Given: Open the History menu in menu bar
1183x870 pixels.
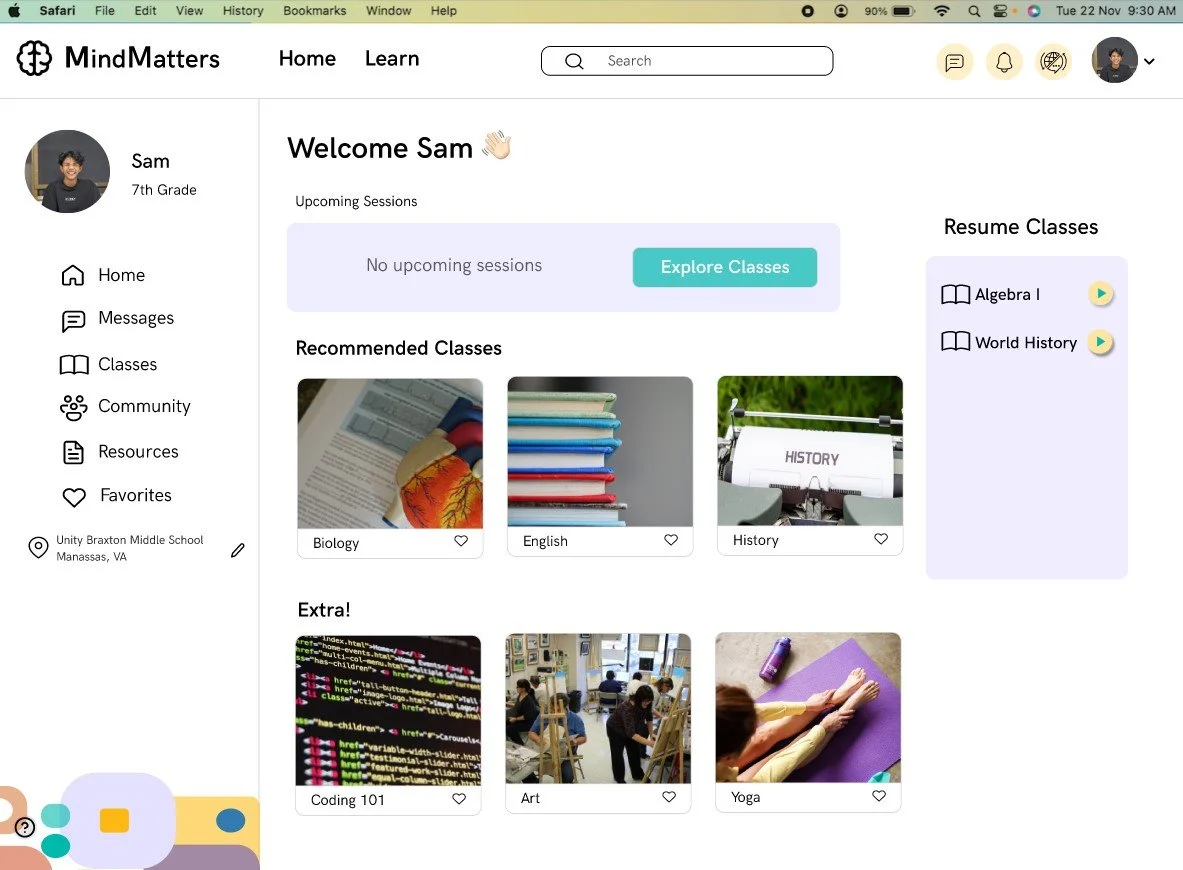Looking at the screenshot, I should 243,11.
